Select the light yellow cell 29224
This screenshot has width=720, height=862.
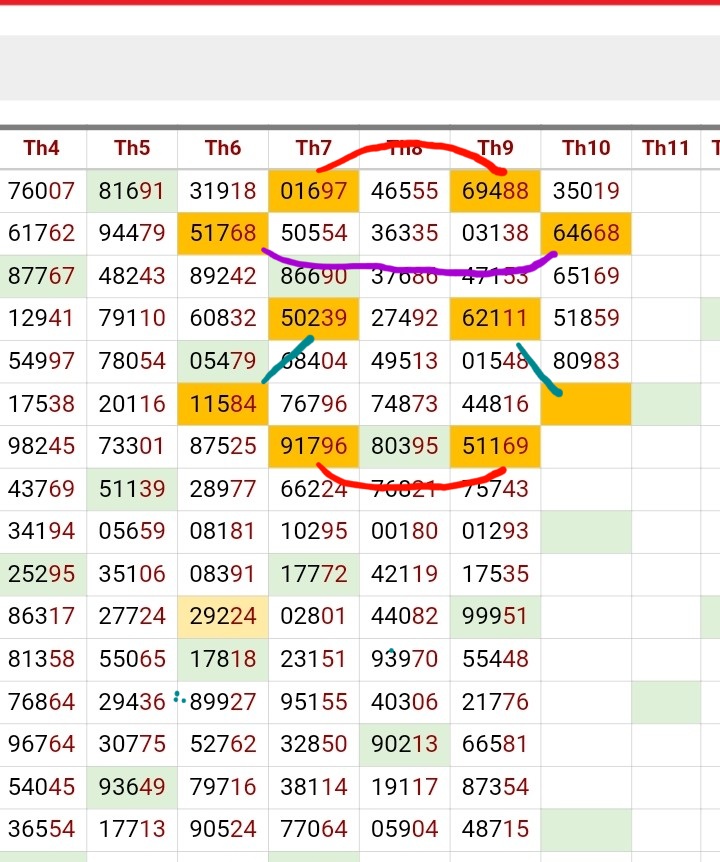223,616
